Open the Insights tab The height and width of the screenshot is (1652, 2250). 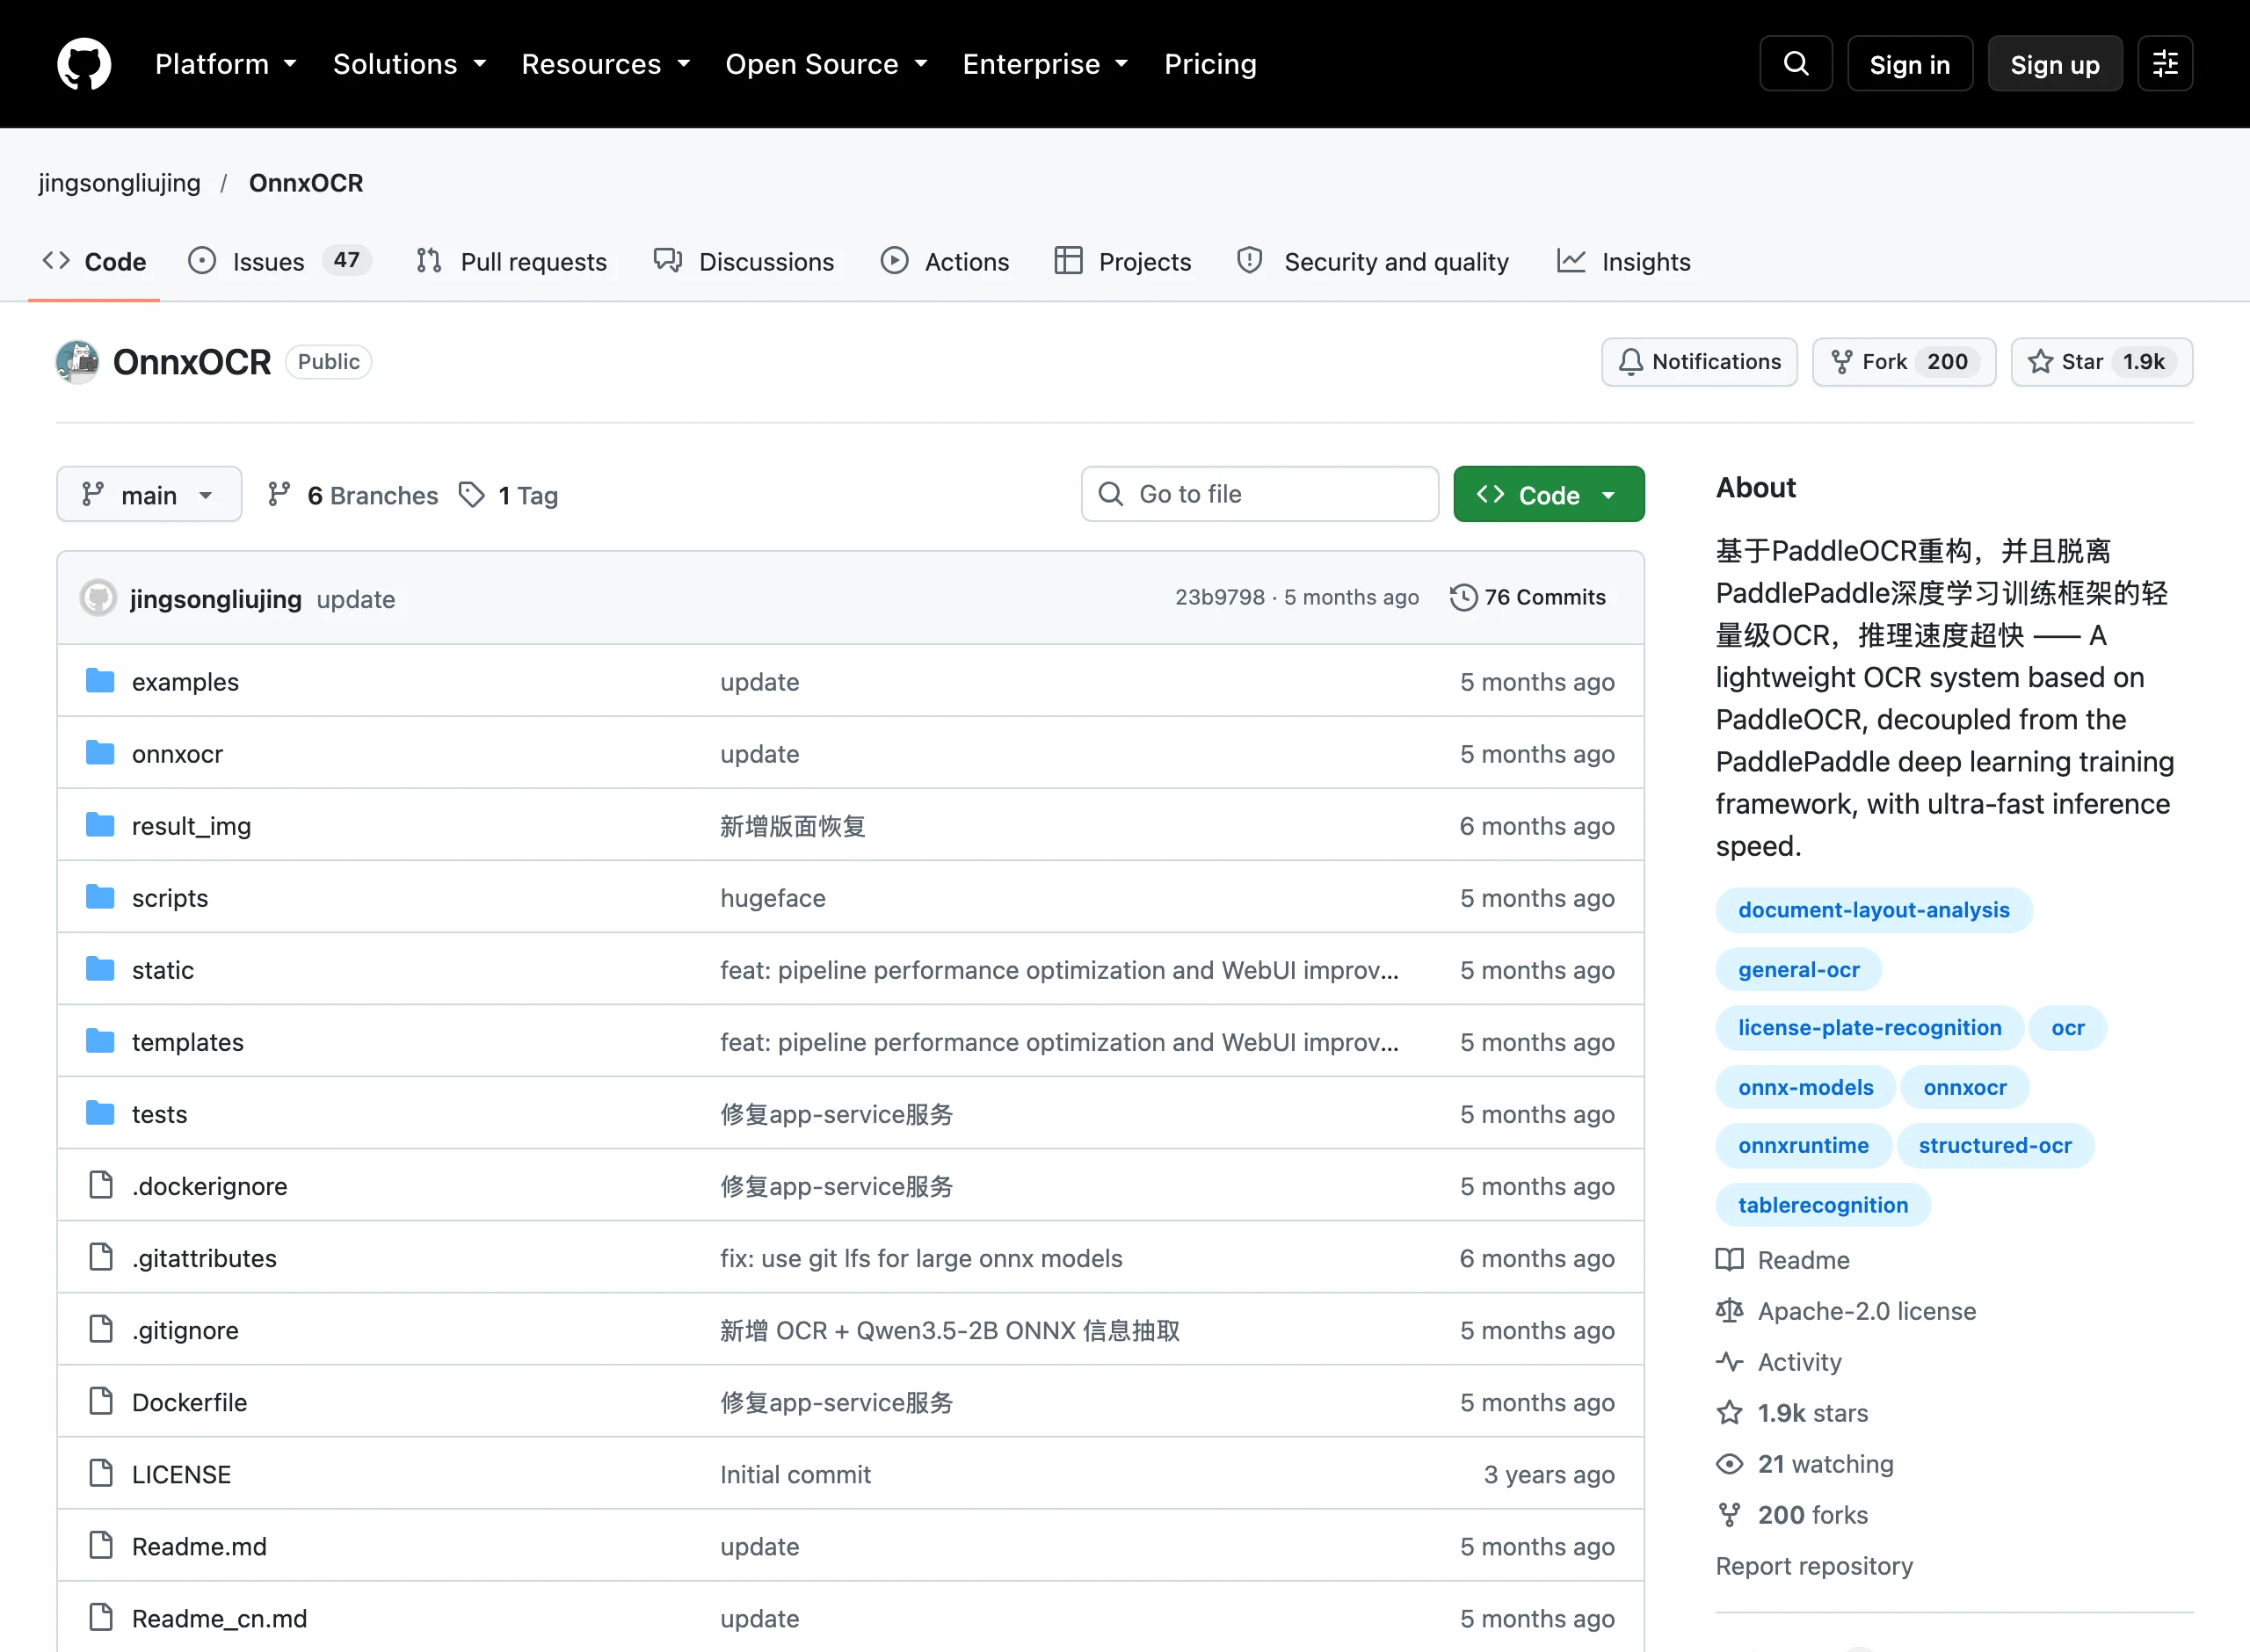pyautogui.click(x=1623, y=262)
